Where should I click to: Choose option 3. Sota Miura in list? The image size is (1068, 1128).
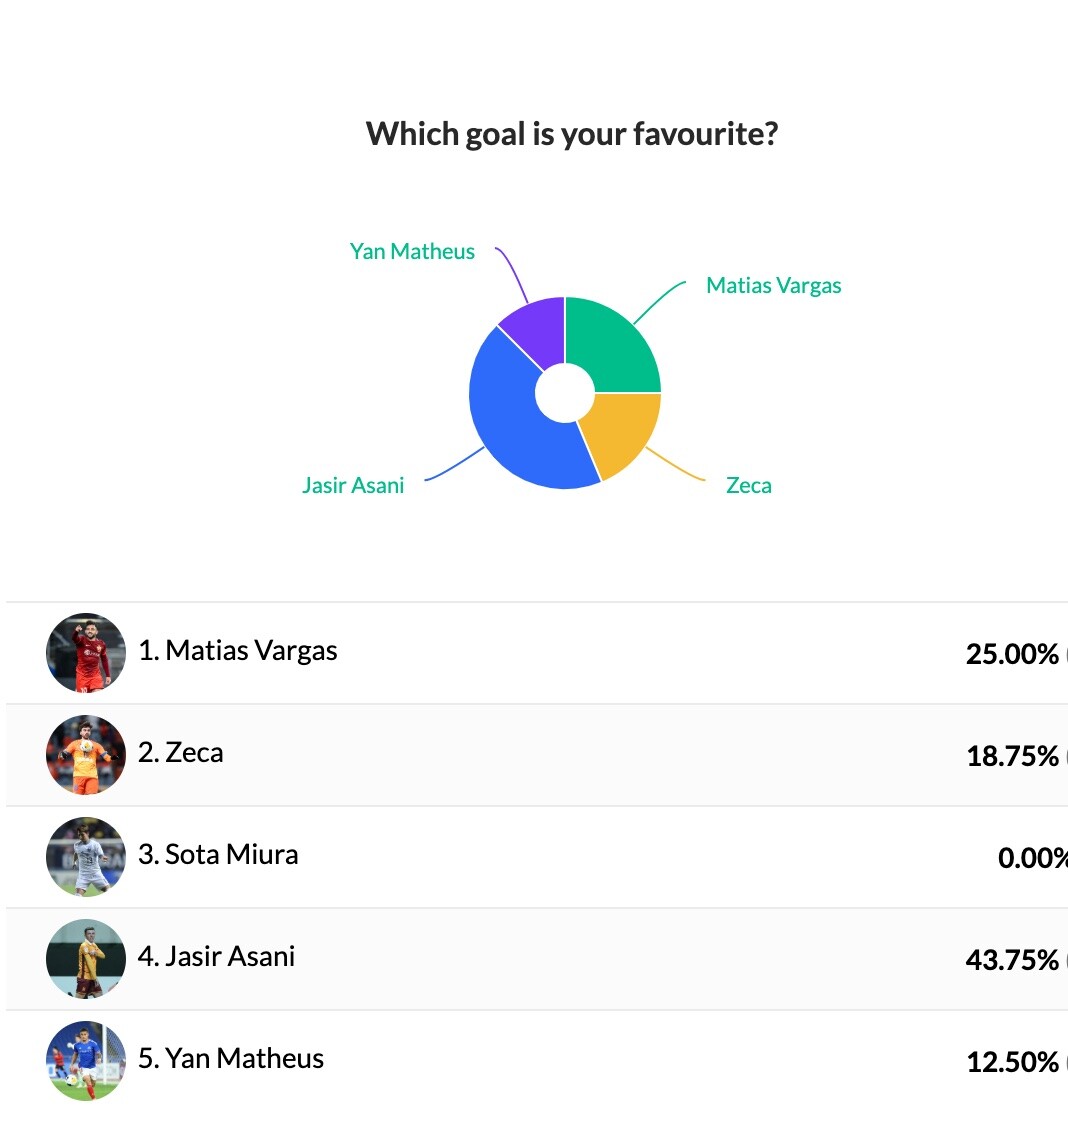(x=218, y=855)
